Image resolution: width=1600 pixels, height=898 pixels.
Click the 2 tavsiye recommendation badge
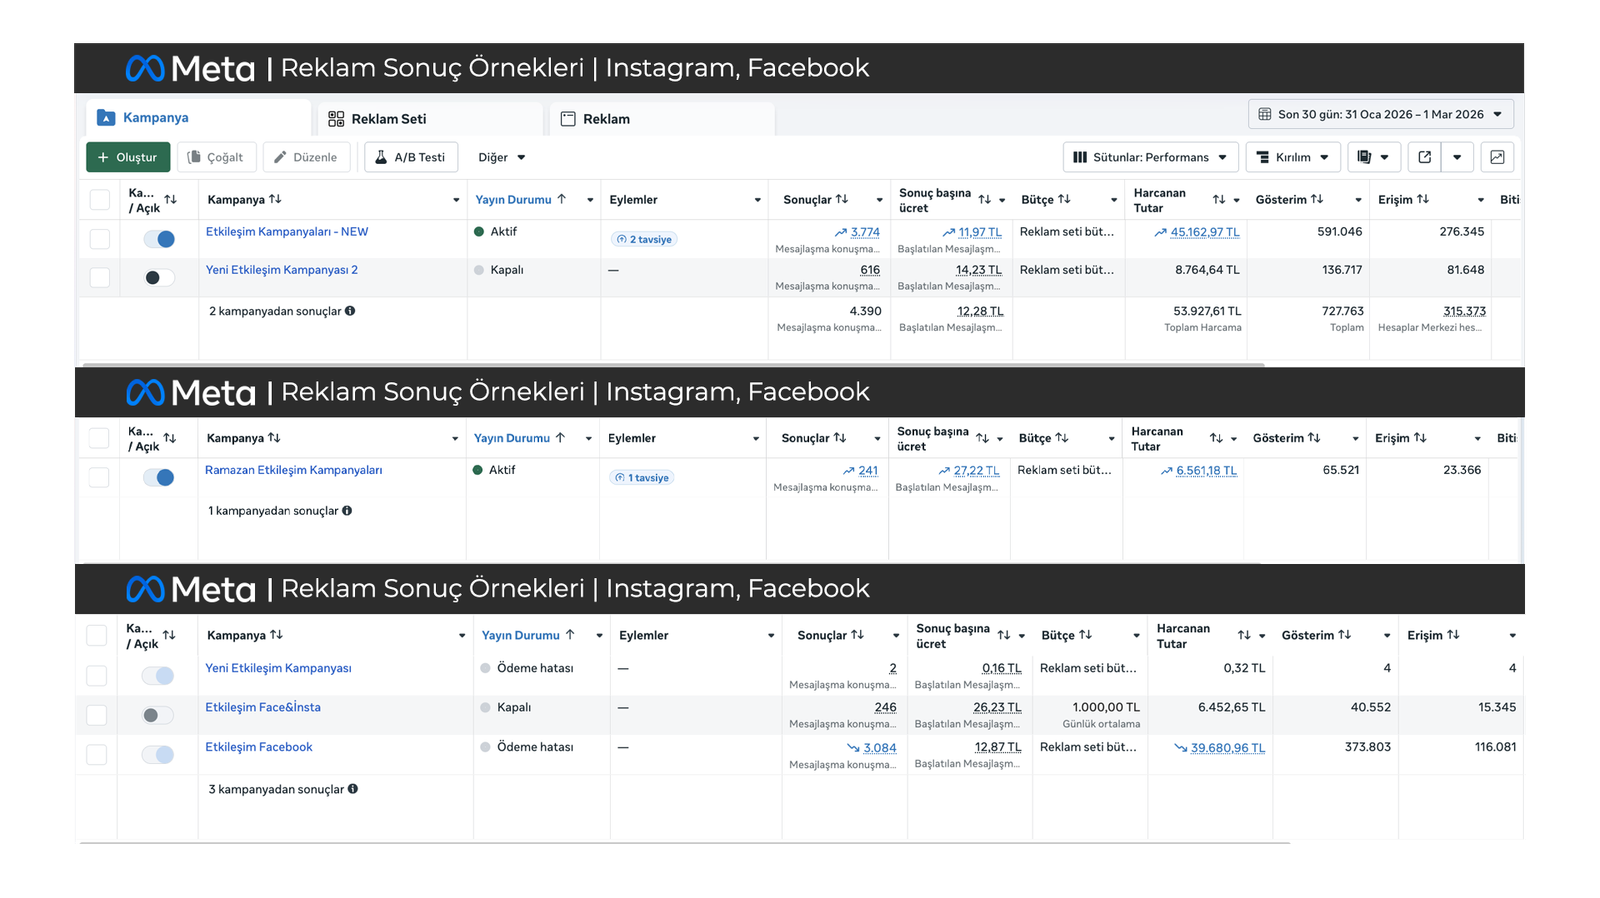(645, 239)
